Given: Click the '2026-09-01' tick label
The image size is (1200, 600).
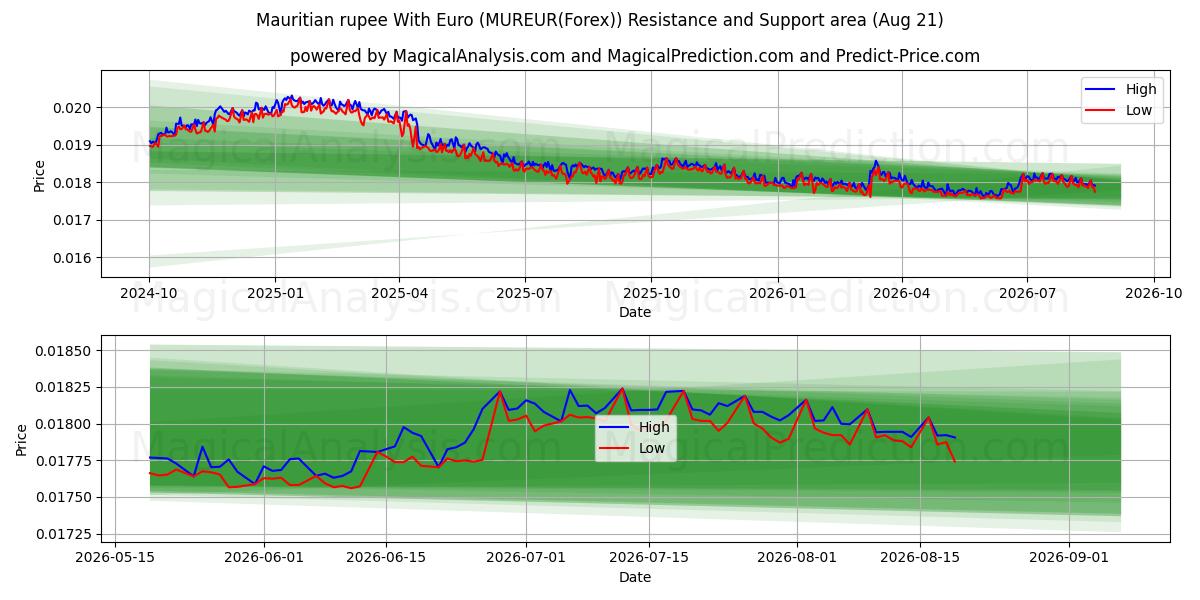Looking at the screenshot, I should click(x=1068, y=558).
